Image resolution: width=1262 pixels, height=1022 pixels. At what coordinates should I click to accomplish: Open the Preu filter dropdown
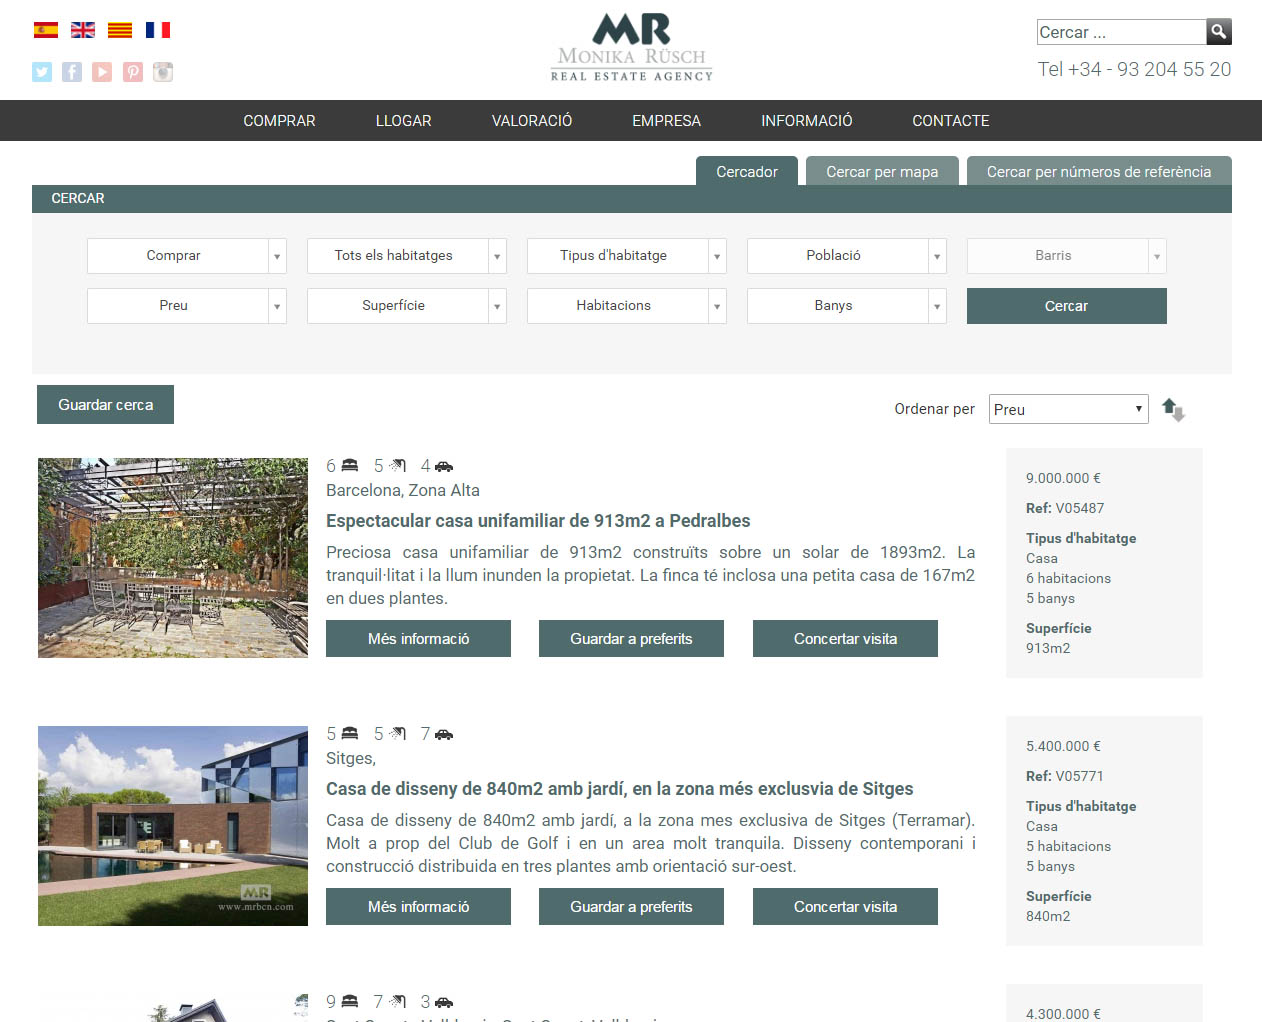coord(187,306)
